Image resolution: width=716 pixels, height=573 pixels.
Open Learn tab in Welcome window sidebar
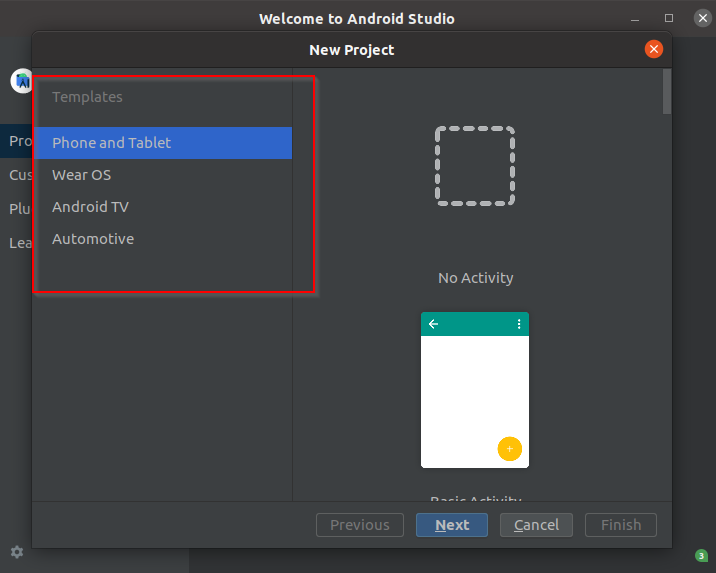click(16, 243)
